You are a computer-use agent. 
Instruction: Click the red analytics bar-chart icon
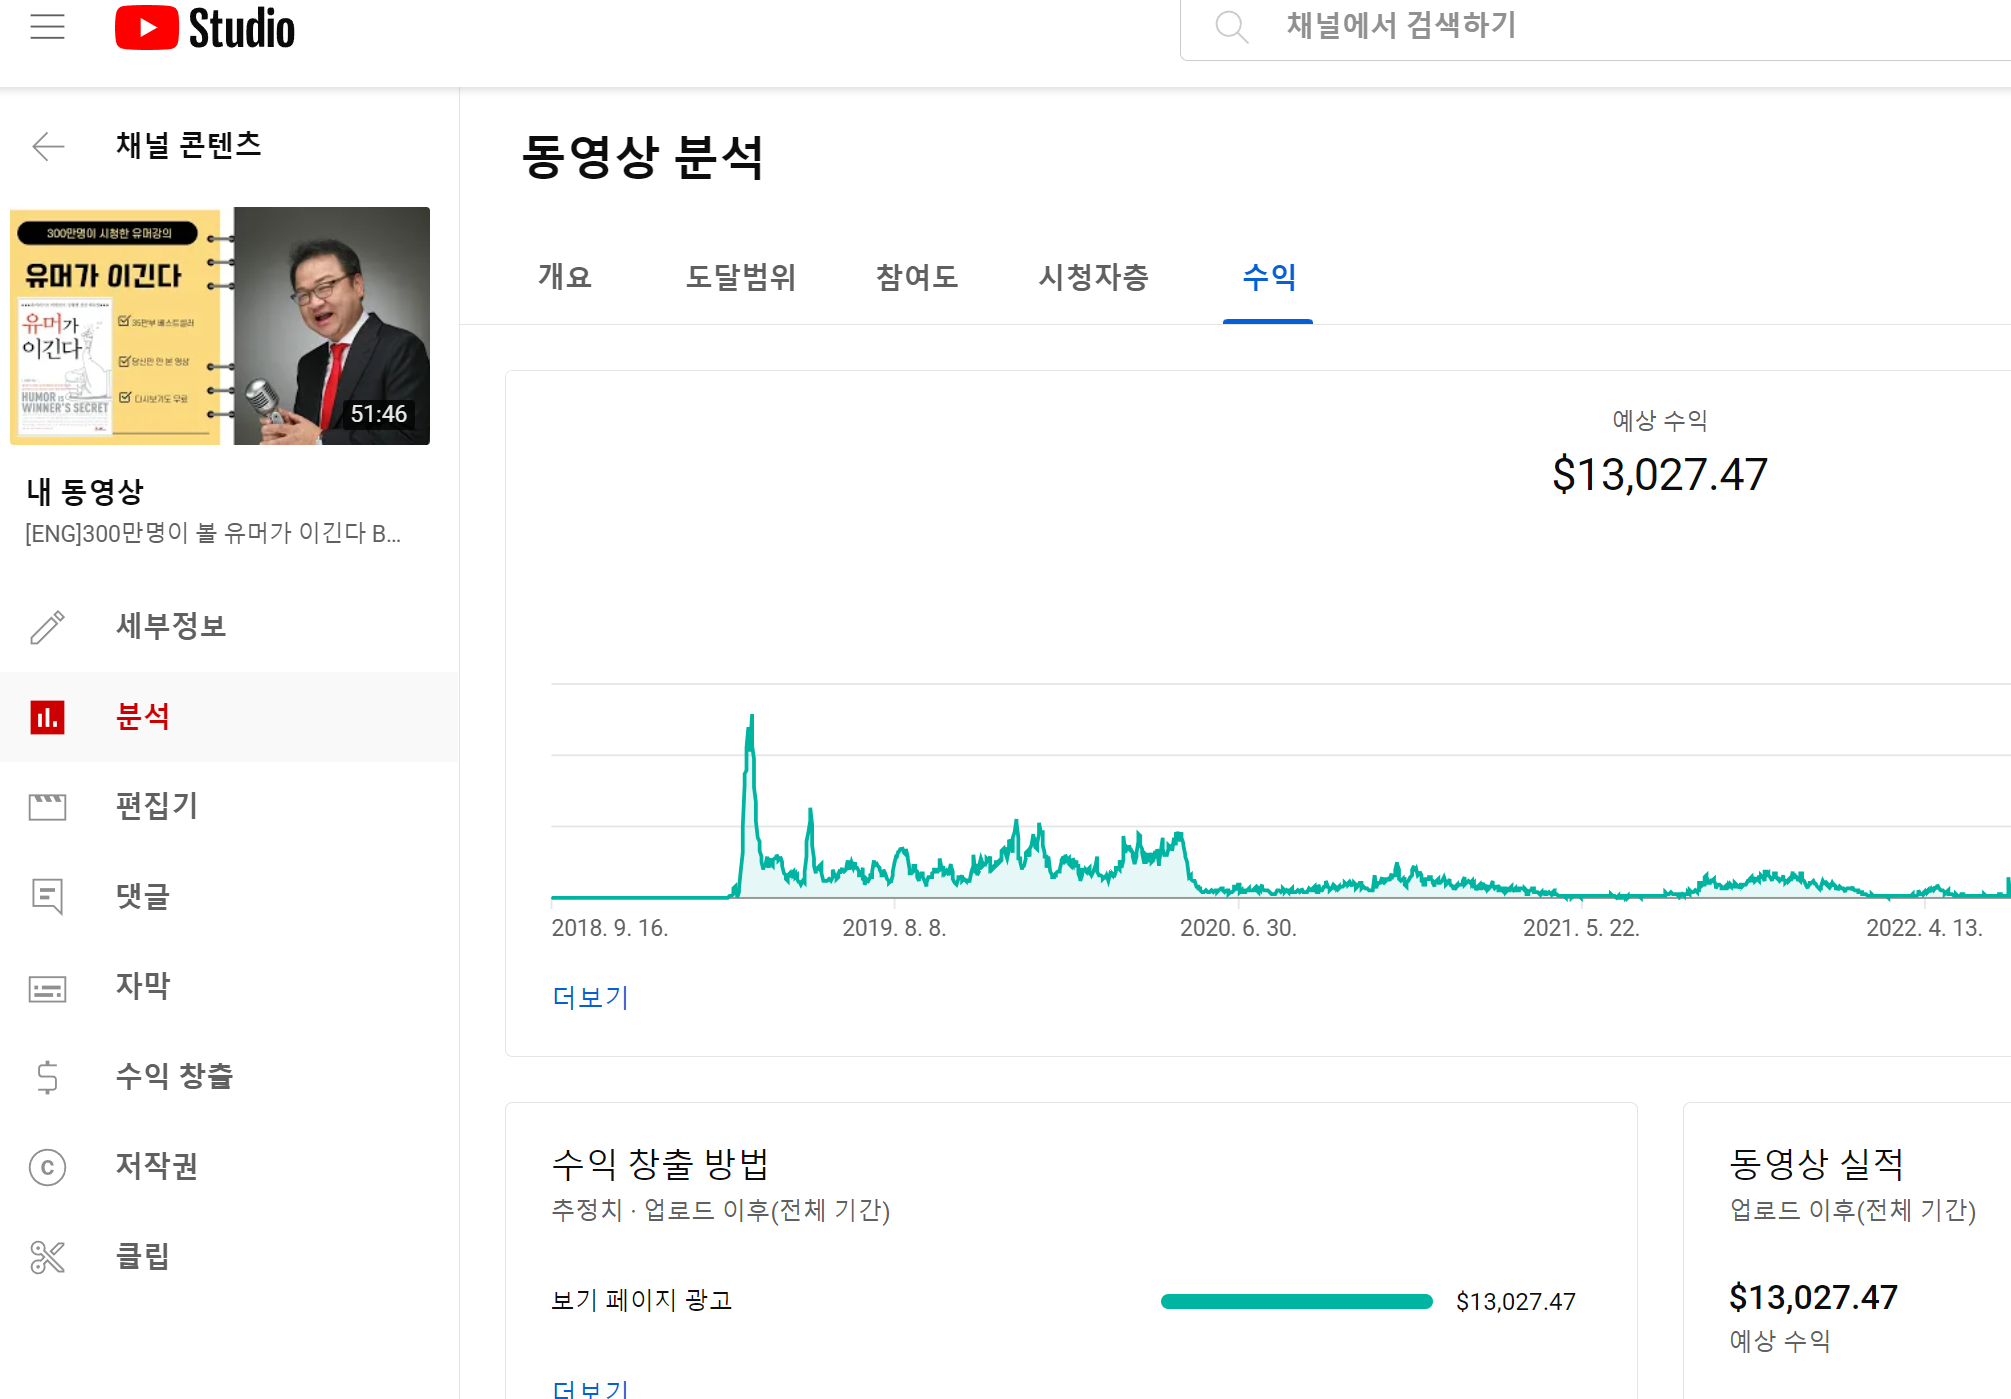47,717
